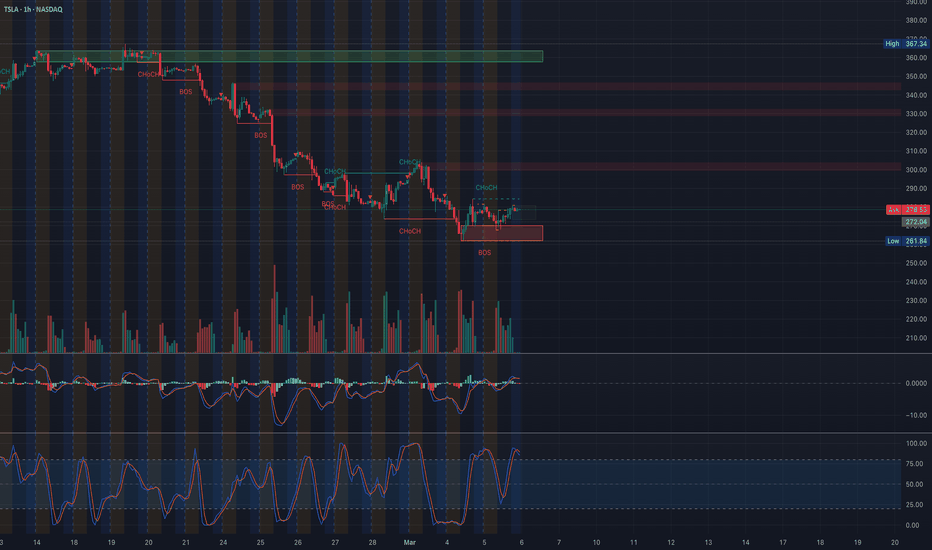Click the Mar label on the date axis

pyautogui.click(x=410, y=542)
